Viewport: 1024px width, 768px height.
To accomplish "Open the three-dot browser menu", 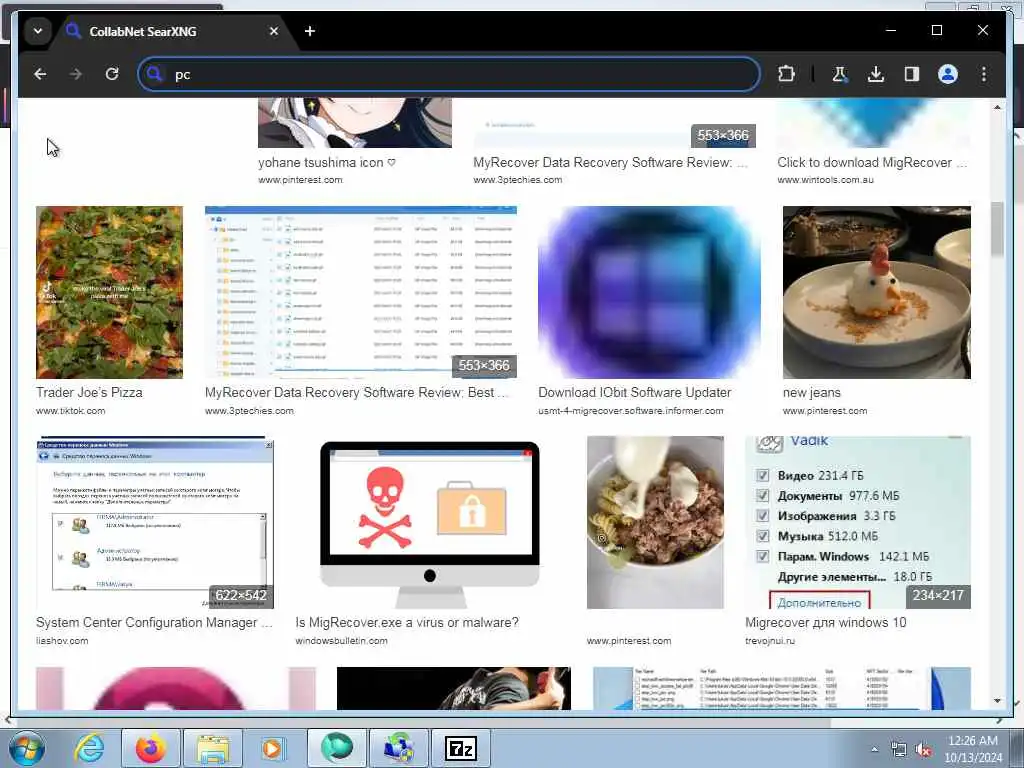I will (x=984, y=74).
